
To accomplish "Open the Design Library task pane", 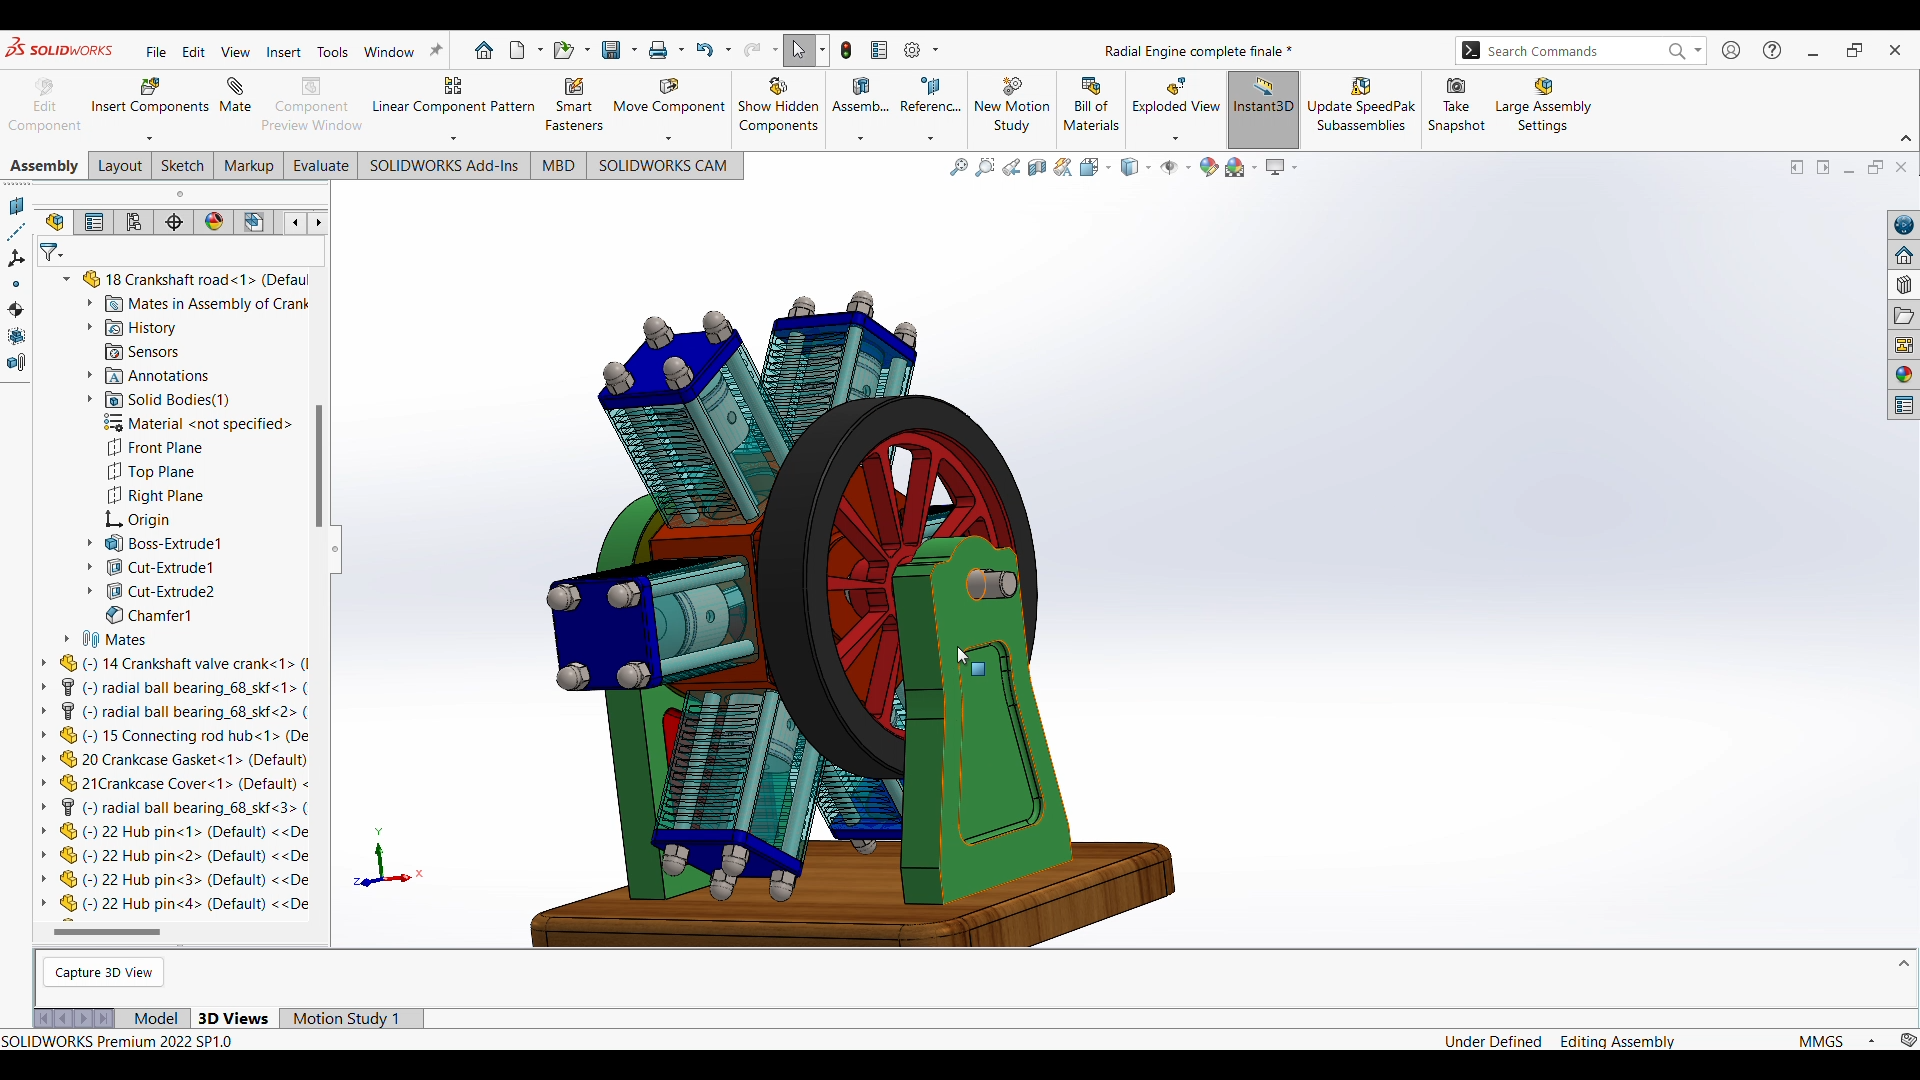I will click(1904, 285).
